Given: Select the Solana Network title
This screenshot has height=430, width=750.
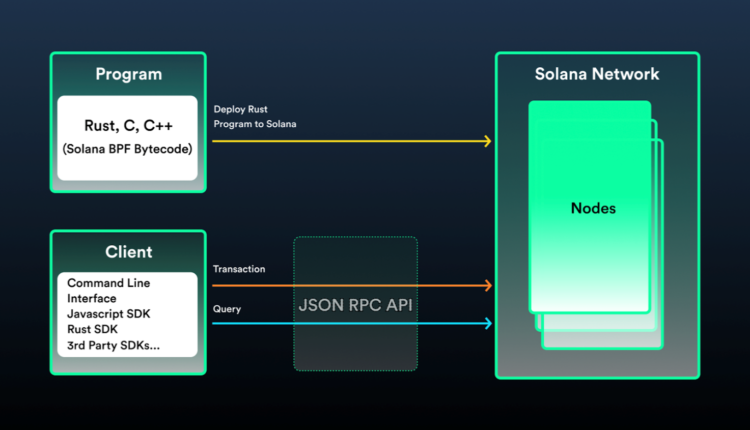Looking at the screenshot, I should tap(597, 75).
